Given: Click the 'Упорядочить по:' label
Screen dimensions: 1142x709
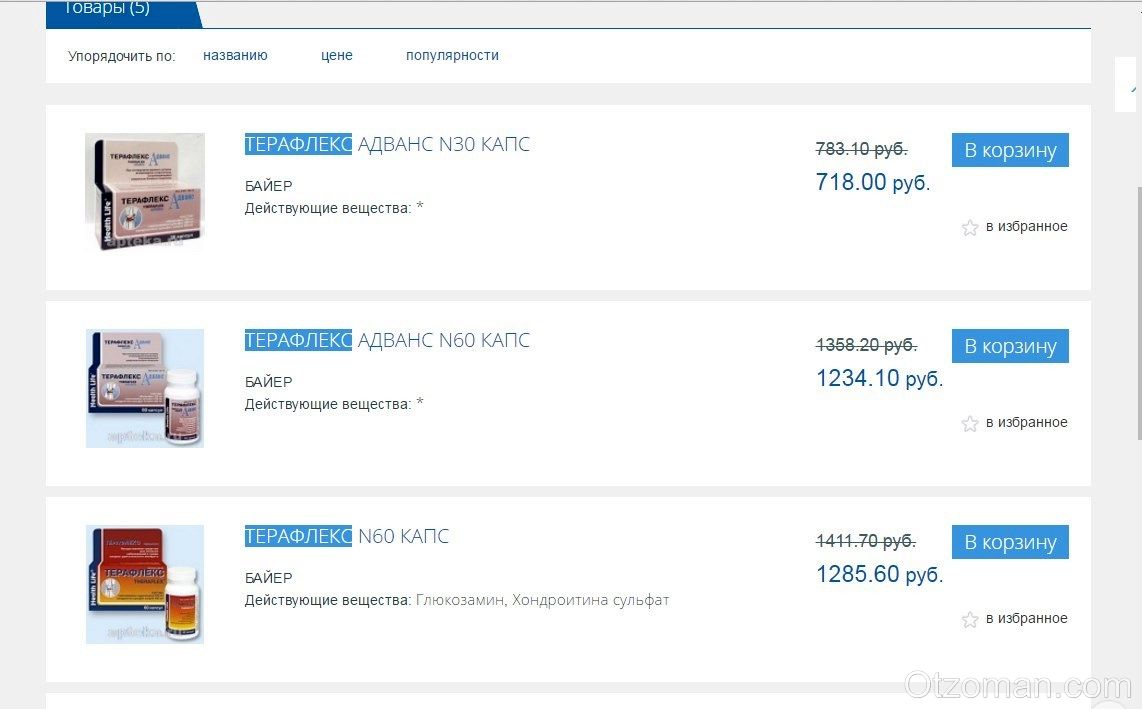Looking at the screenshot, I should (x=122, y=56).
